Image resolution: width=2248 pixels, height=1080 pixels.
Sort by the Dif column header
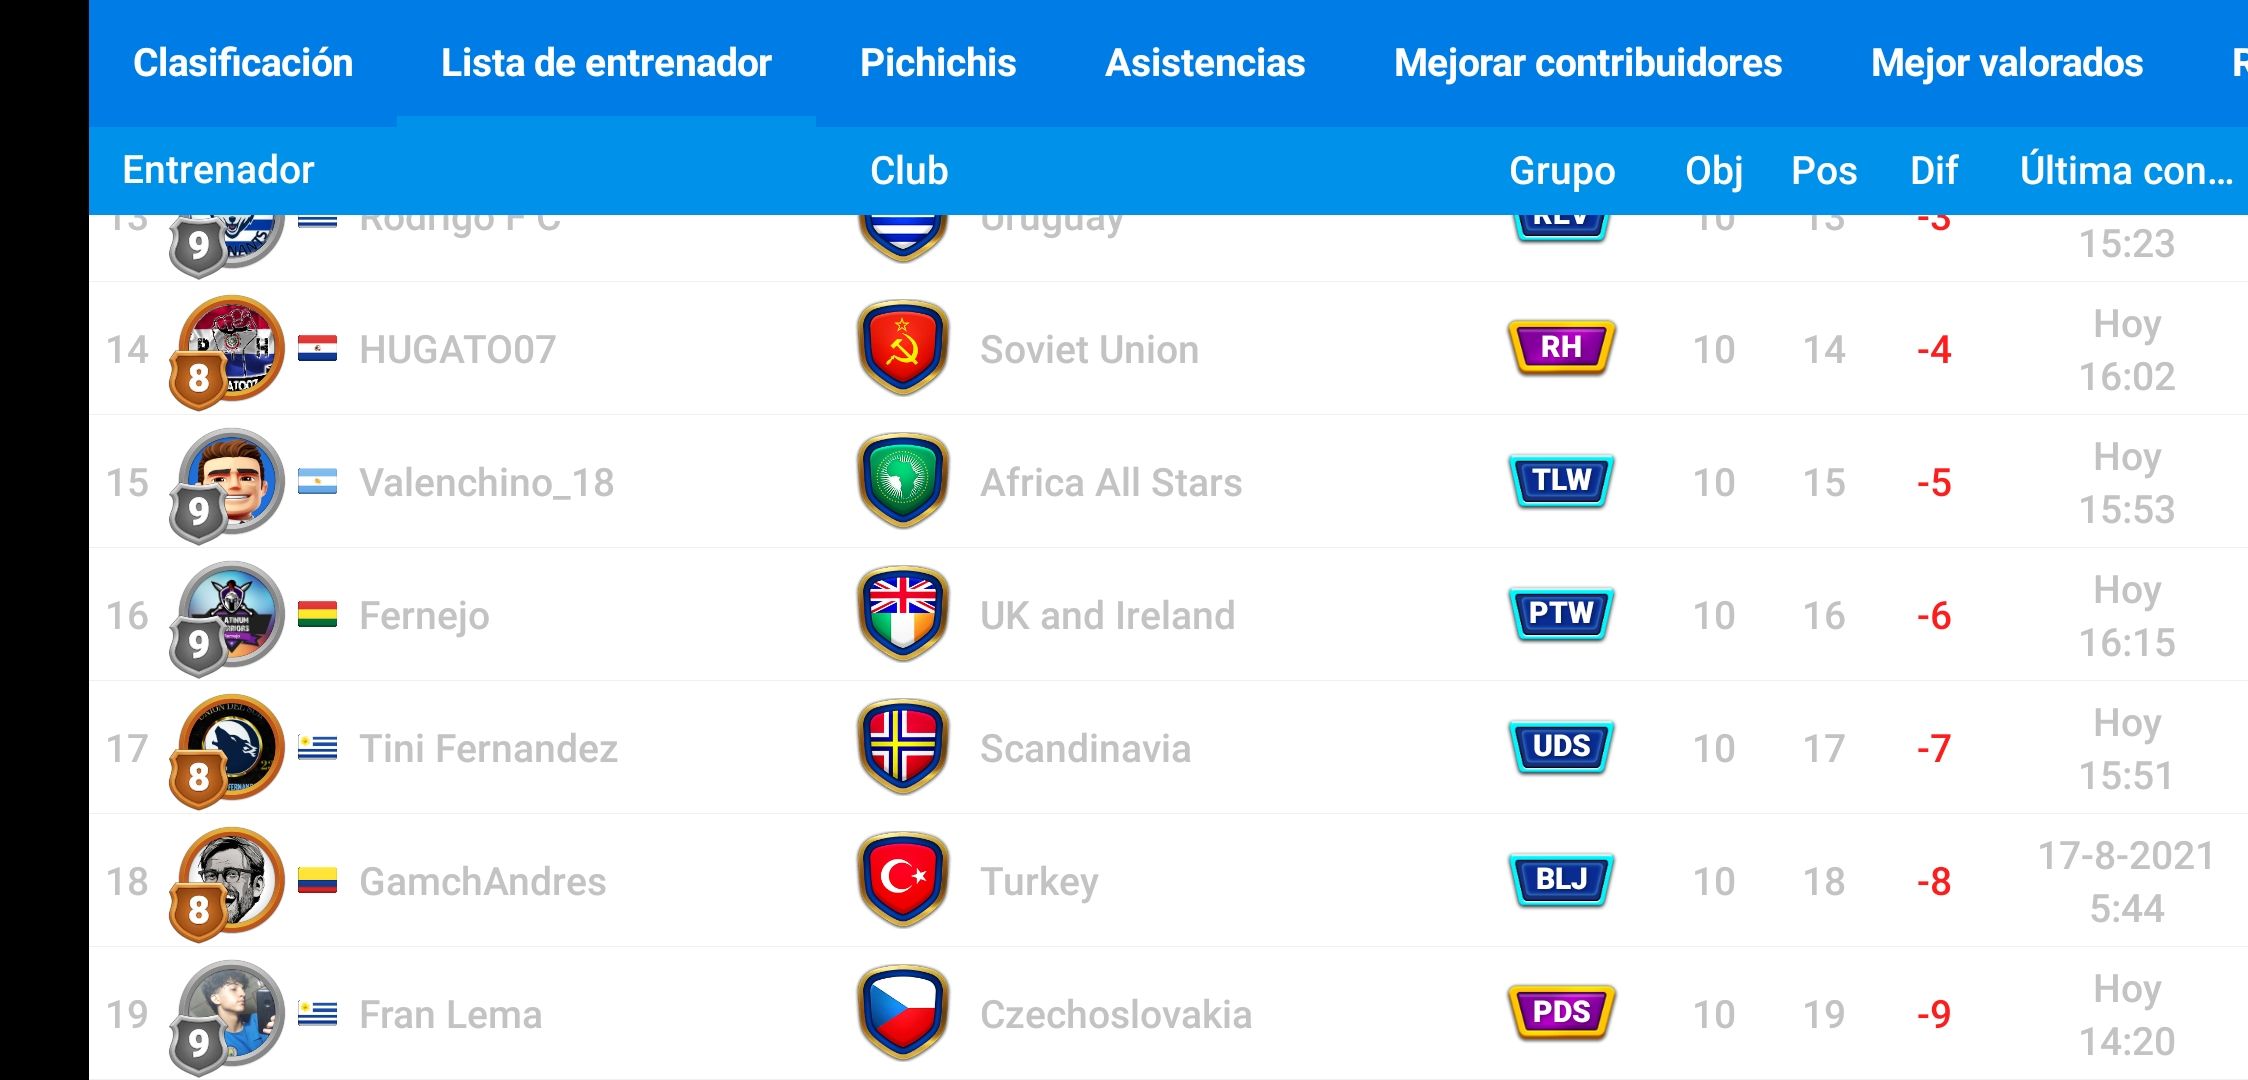click(x=1934, y=171)
